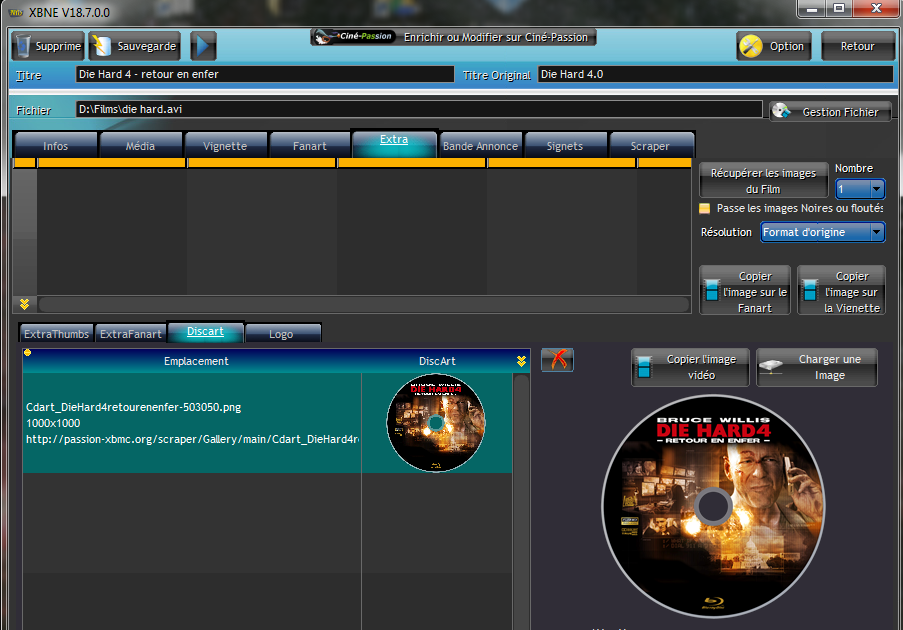
Task: Click the horizontal scrollbar under image grid
Action: (364, 304)
